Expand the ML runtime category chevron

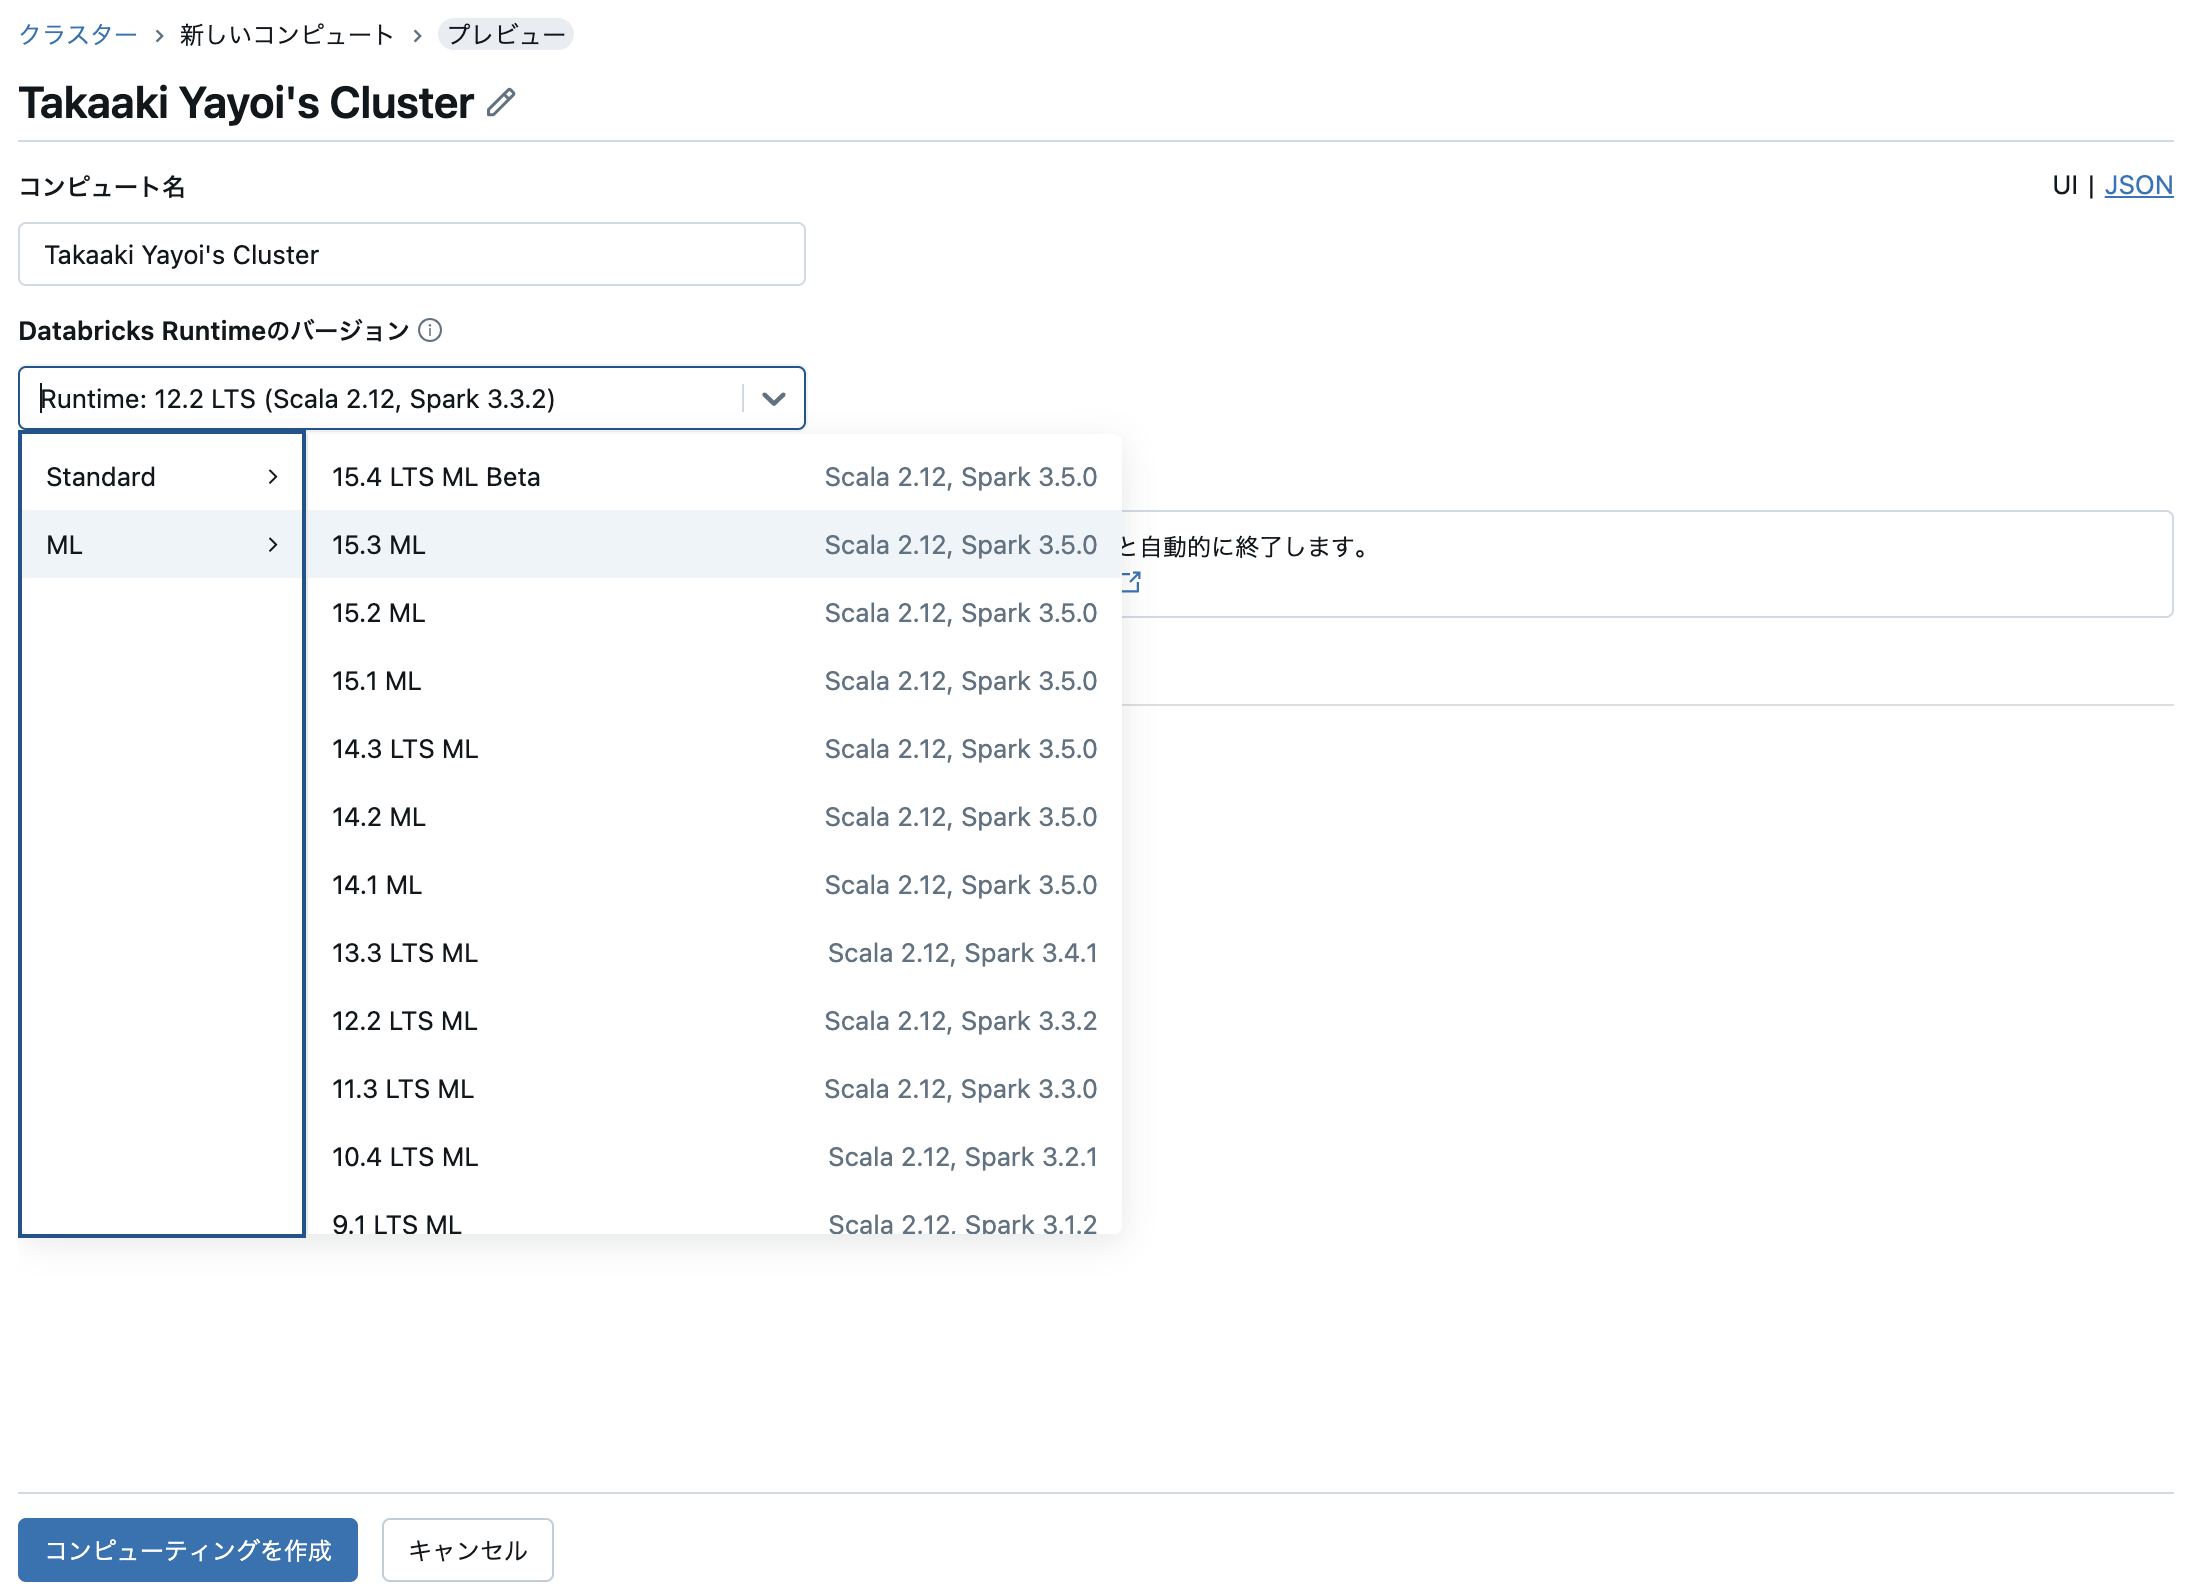tap(272, 545)
